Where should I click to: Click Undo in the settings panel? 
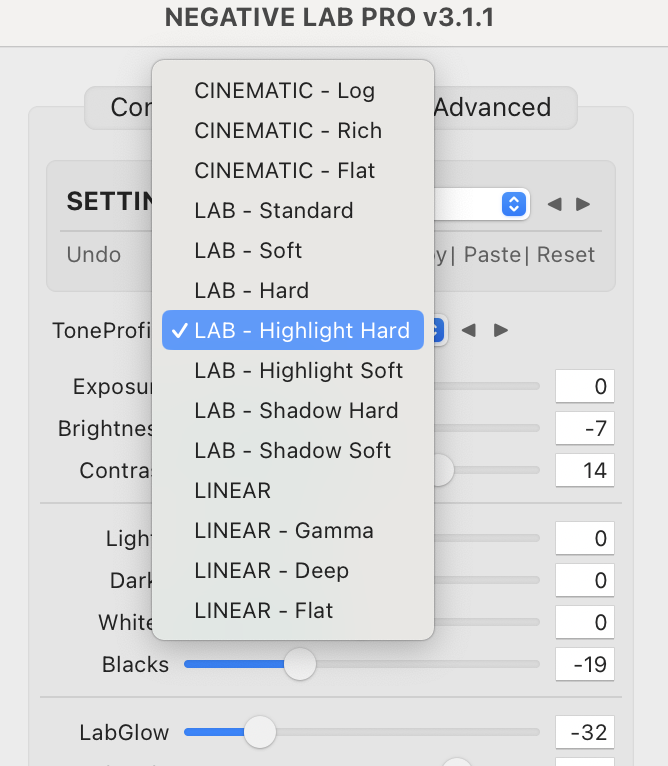click(94, 255)
